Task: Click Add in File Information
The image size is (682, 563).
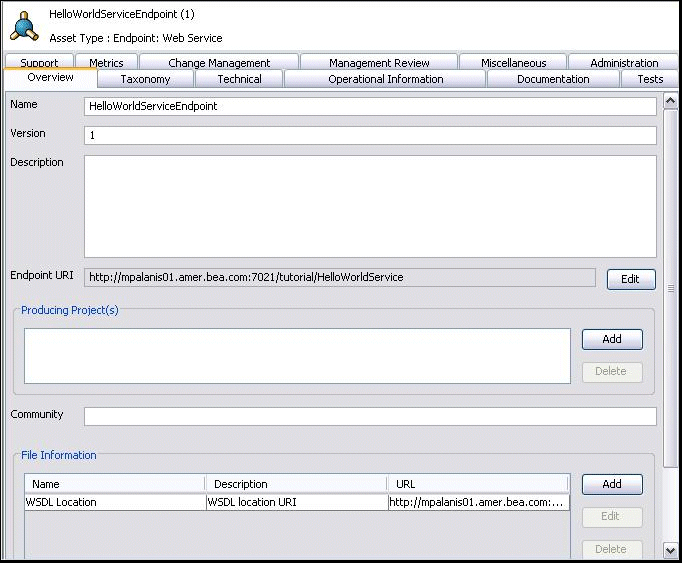Action: [612, 484]
